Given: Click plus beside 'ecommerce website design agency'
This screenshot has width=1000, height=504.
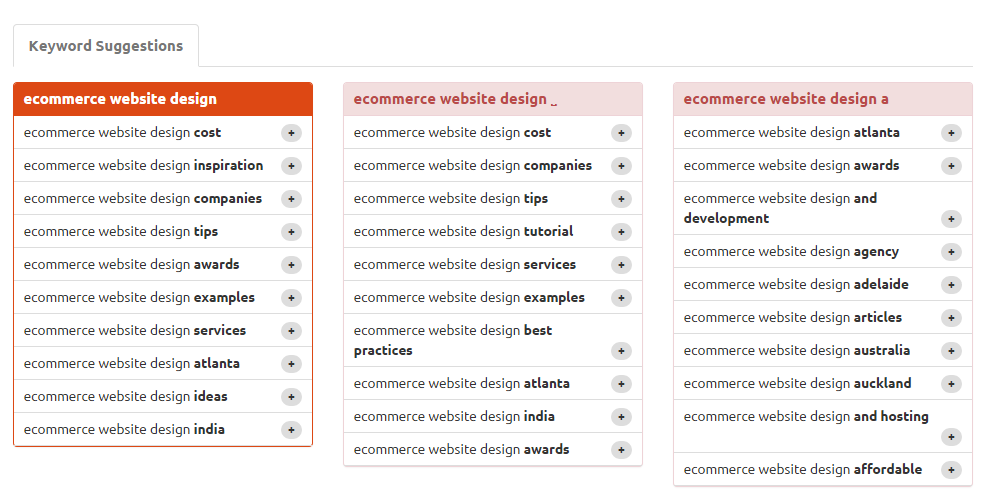Looking at the screenshot, I should (951, 252).
